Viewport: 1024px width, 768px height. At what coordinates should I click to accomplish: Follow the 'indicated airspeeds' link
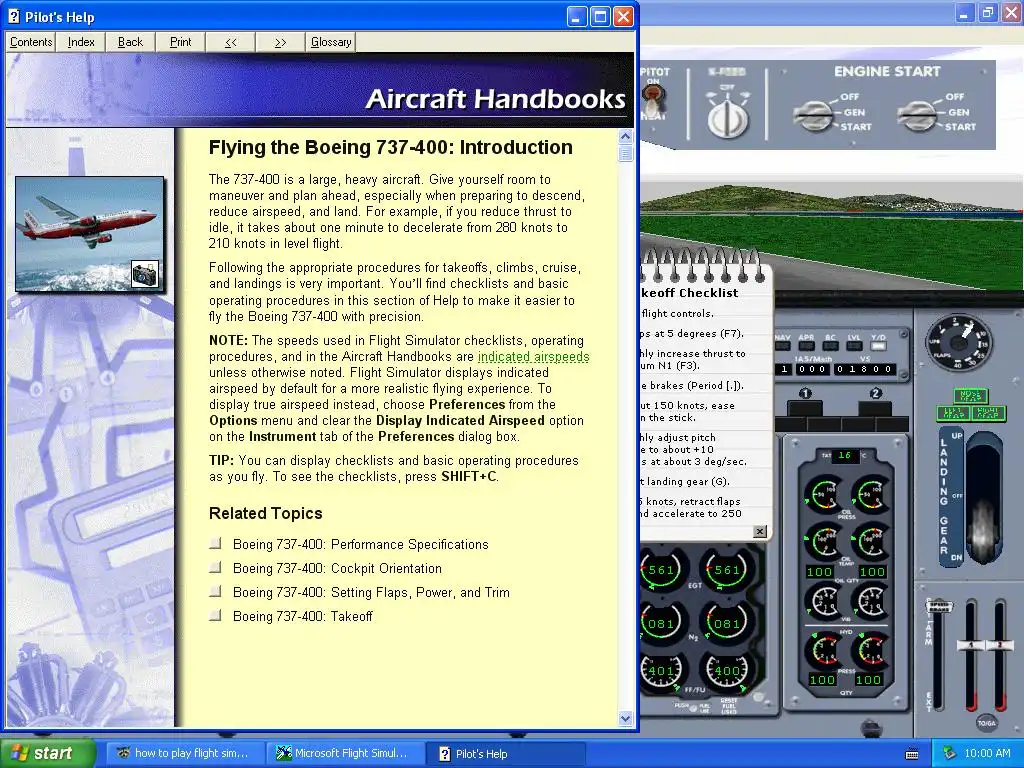coord(534,357)
